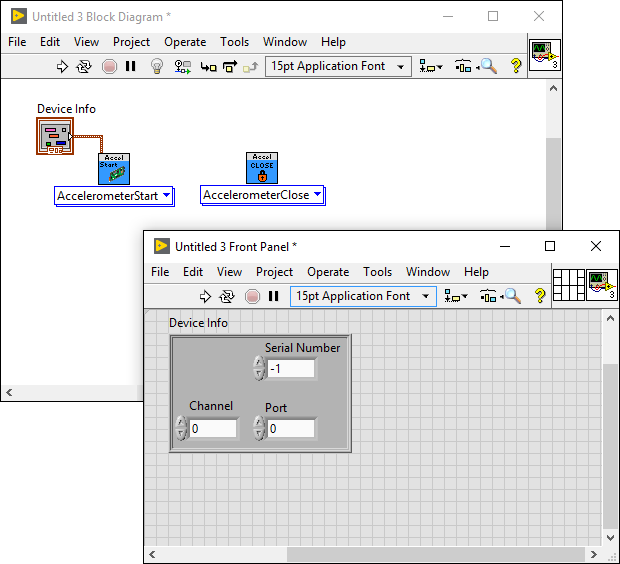Click Run arrow in Front Panel toolbar
Screen dimensions: 620x564
(x=205, y=296)
